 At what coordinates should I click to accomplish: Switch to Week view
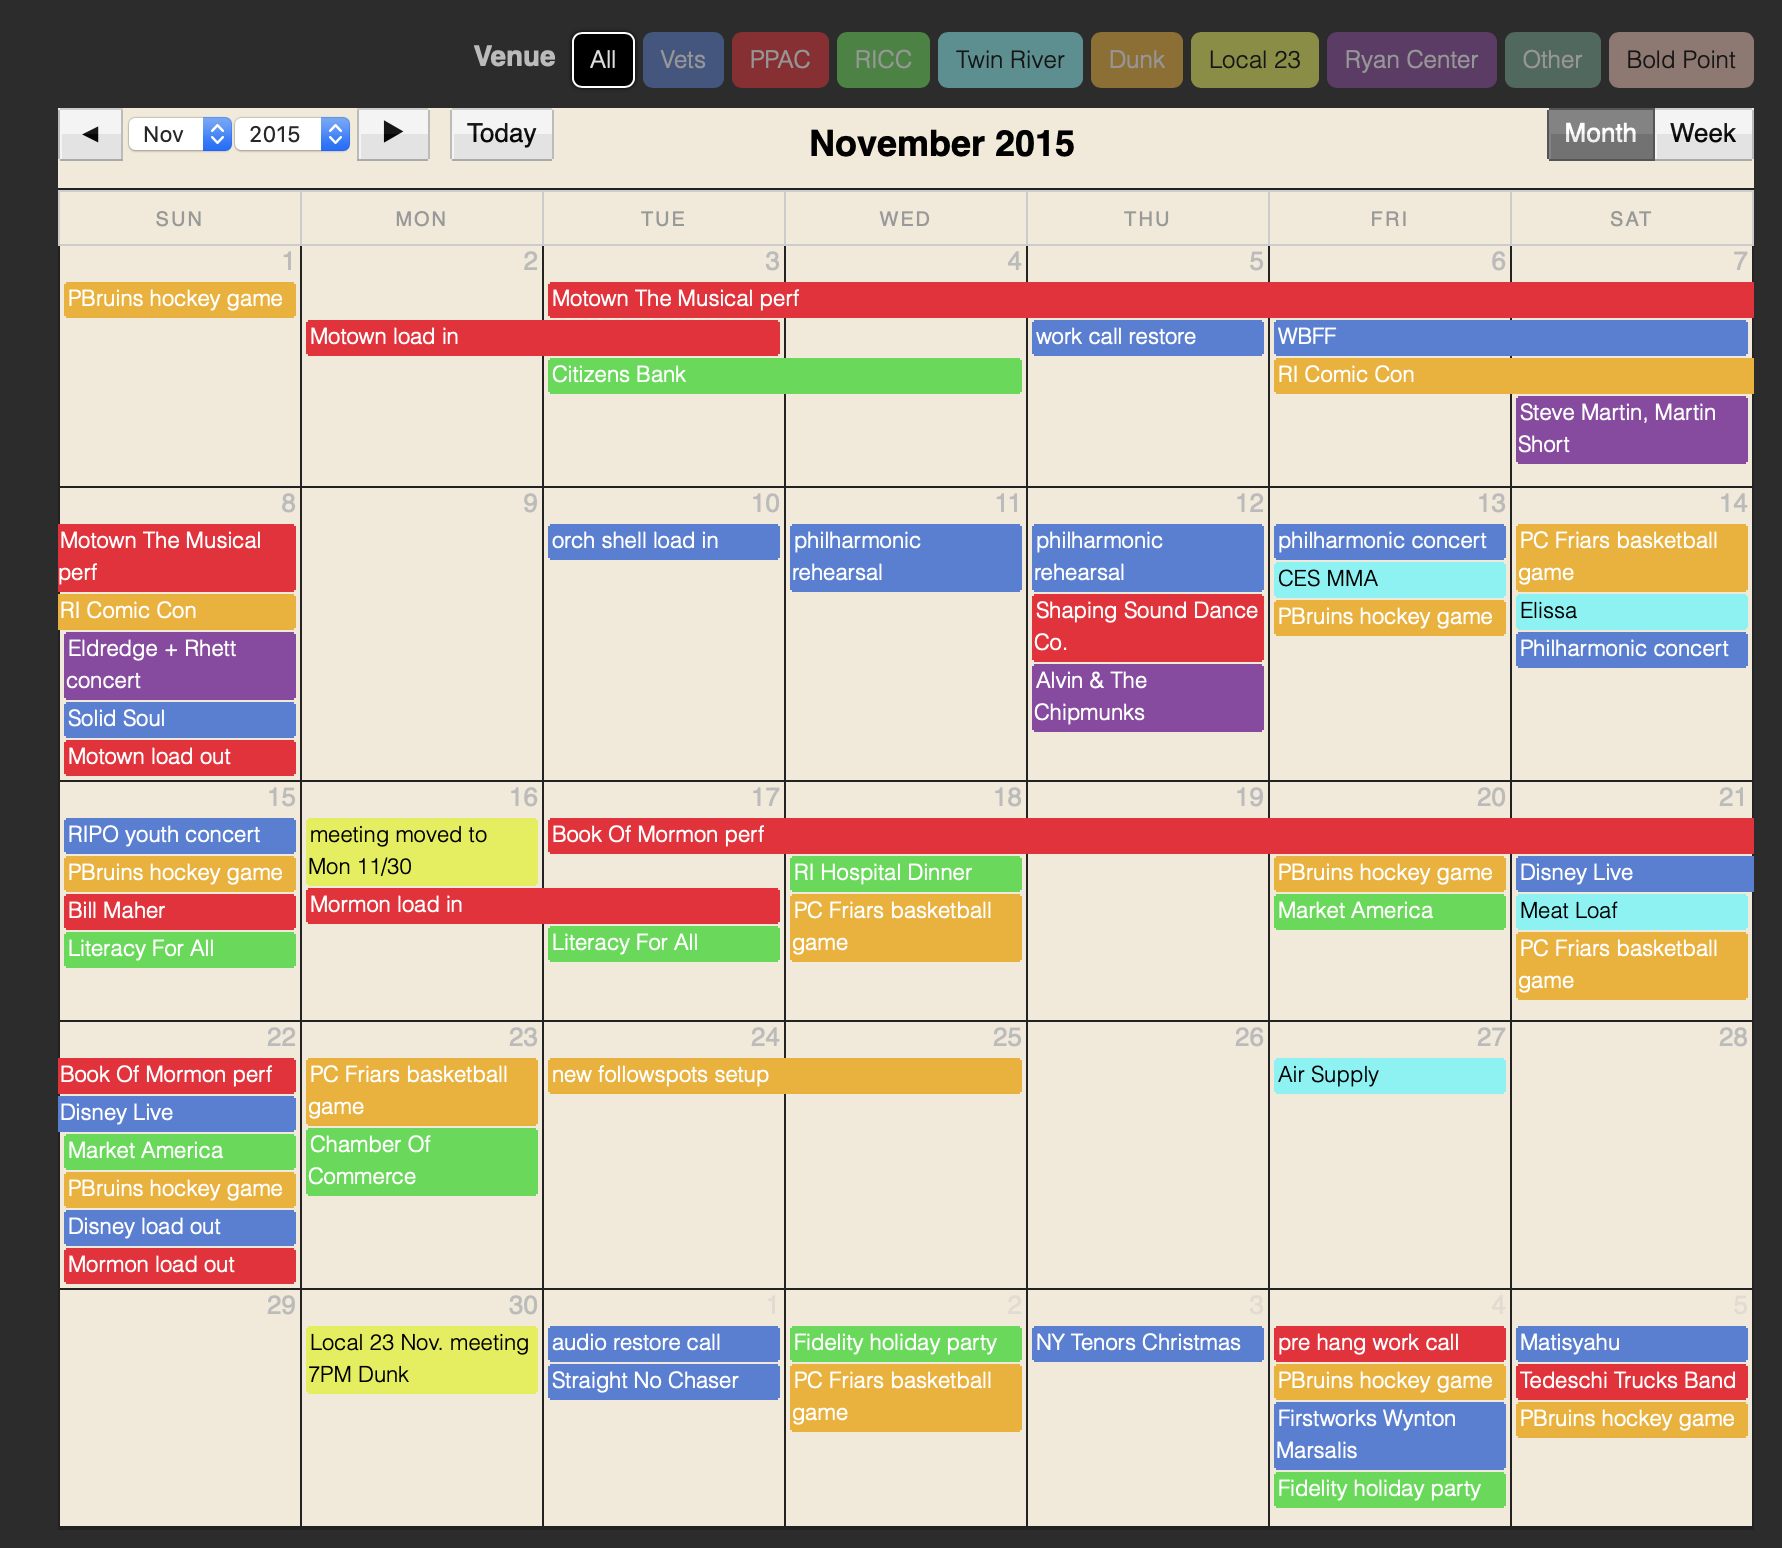click(x=1702, y=134)
